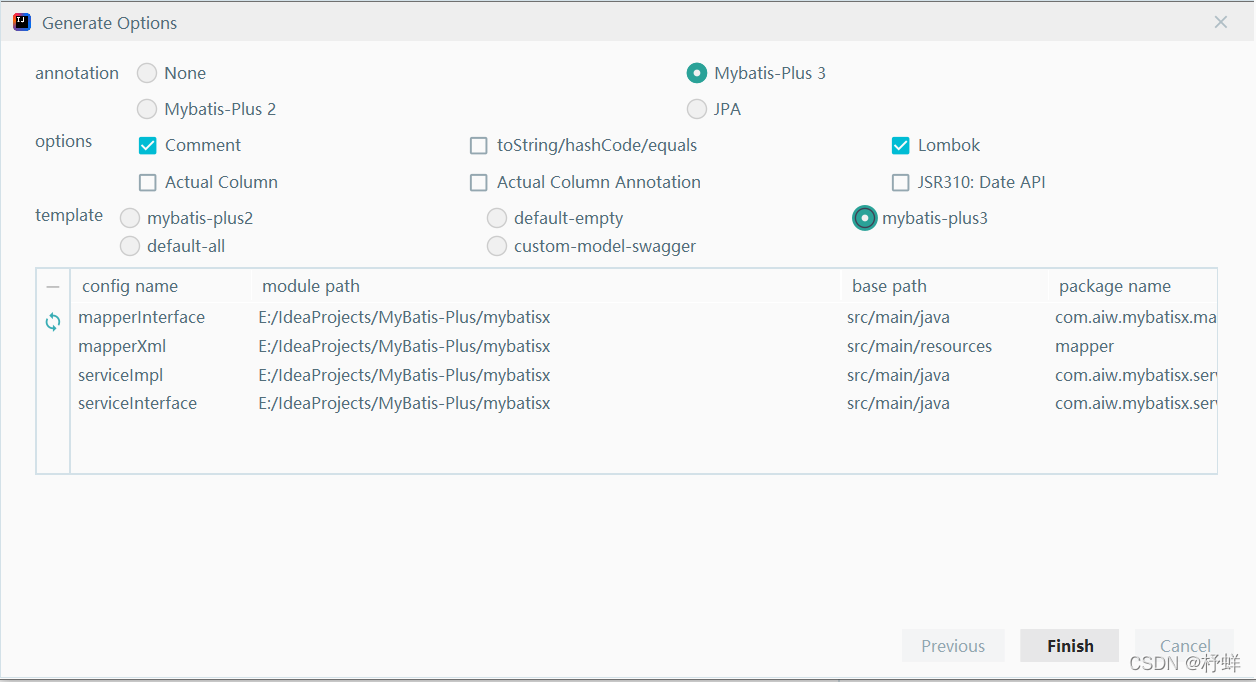The width and height of the screenshot is (1256, 682).
Task: Check Actual Column Annotation option
Action: 479,183
